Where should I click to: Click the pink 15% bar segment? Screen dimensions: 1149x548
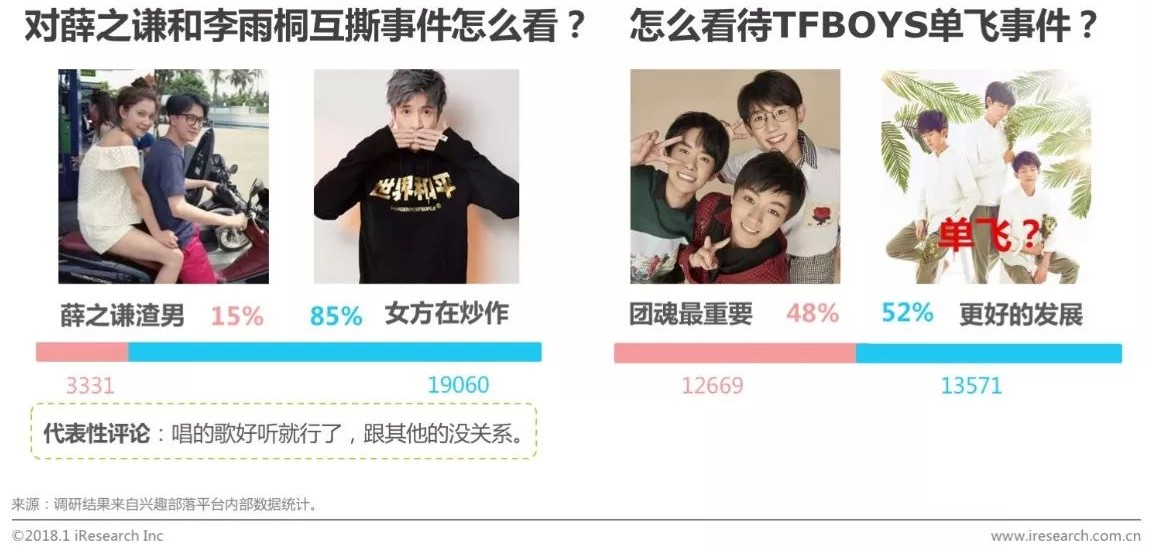pyautogui.click(x=82, y=352)
